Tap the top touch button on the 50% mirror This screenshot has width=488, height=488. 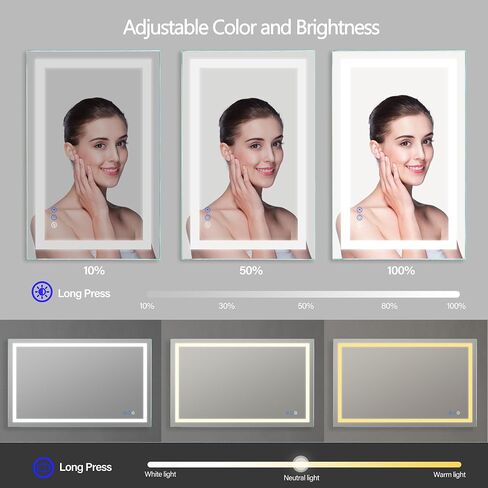point(207,210)
